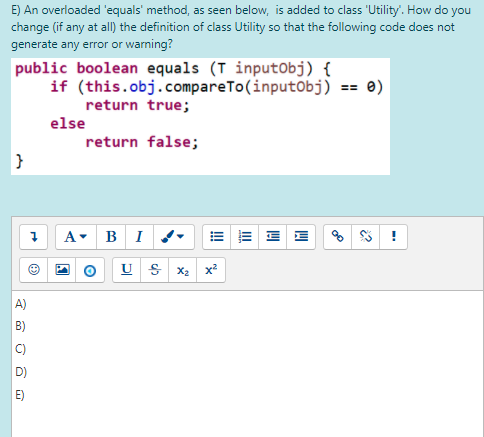
Task: Place cursor on the B) answer line
Action: coord(21,326)
